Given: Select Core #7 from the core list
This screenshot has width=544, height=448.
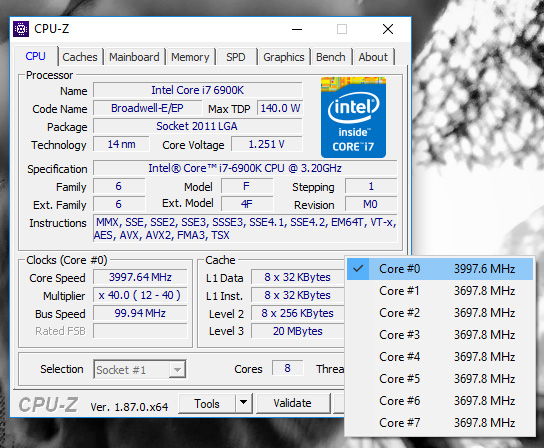Looking at the screenshot, I should tap(440, 423).
